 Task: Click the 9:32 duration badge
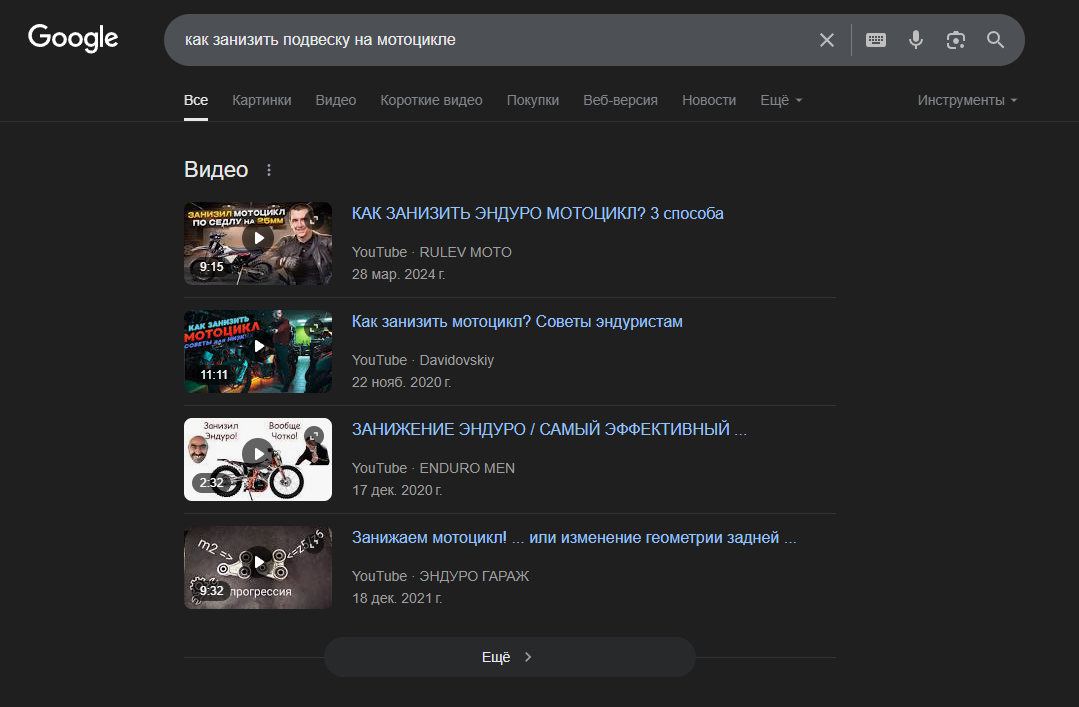click(211, 591)
